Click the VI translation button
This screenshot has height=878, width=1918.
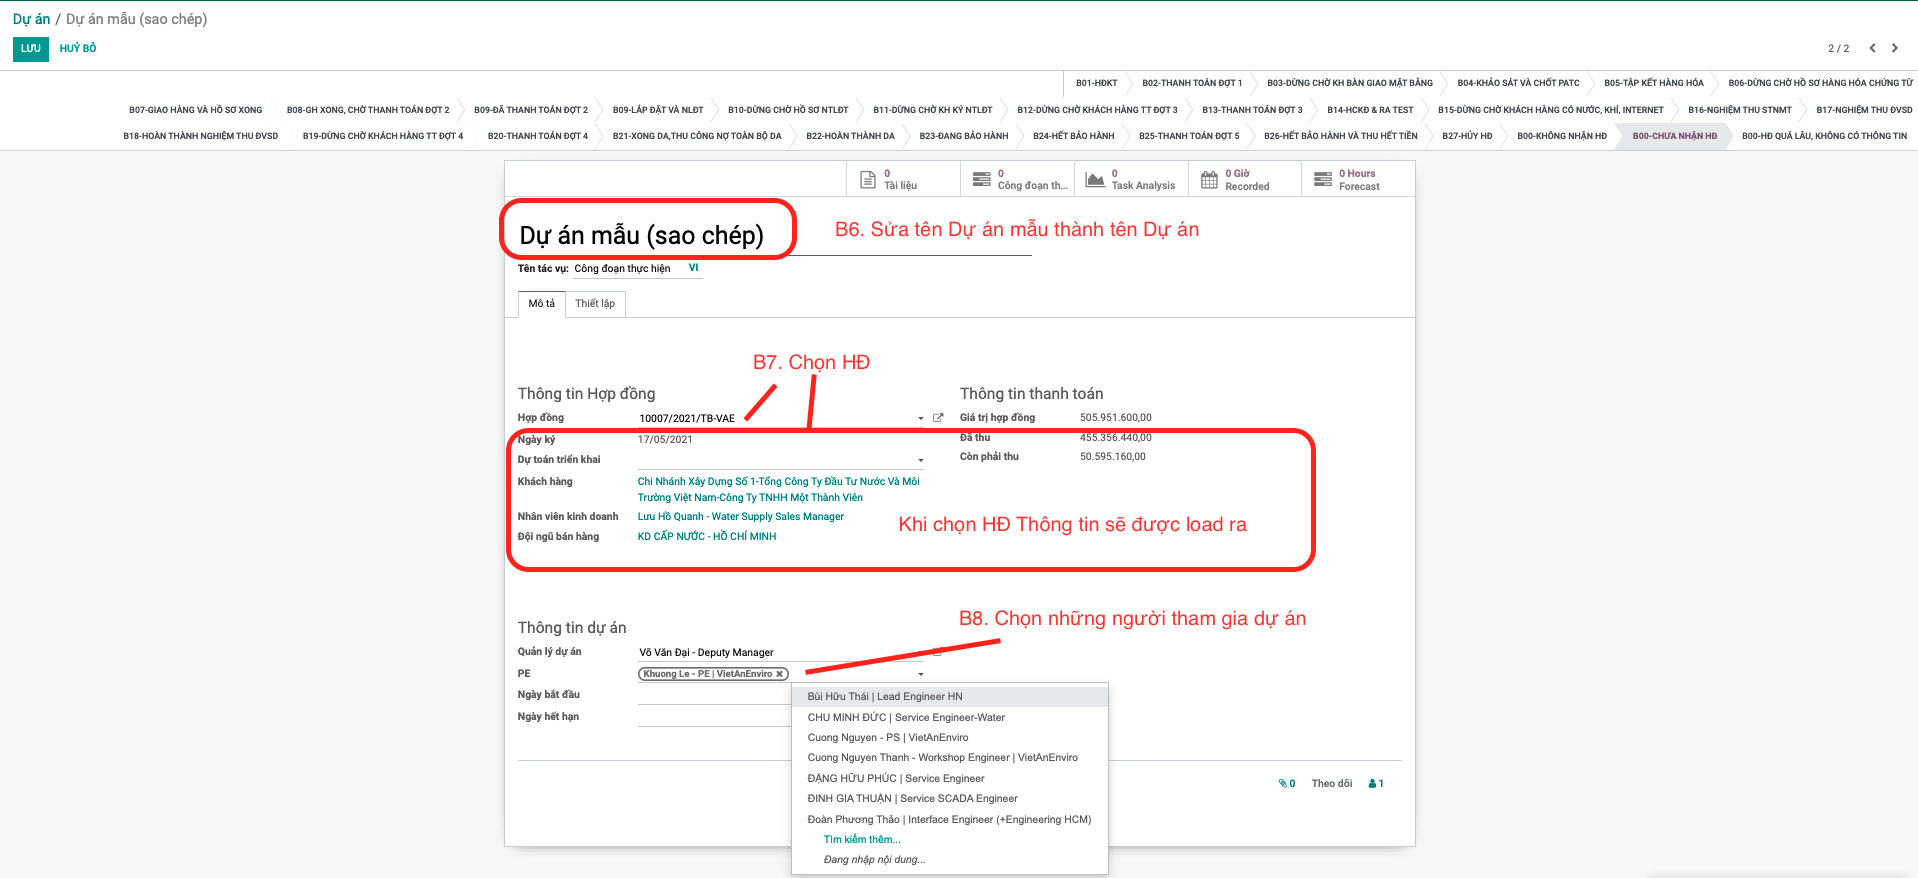tap(693, 268)
